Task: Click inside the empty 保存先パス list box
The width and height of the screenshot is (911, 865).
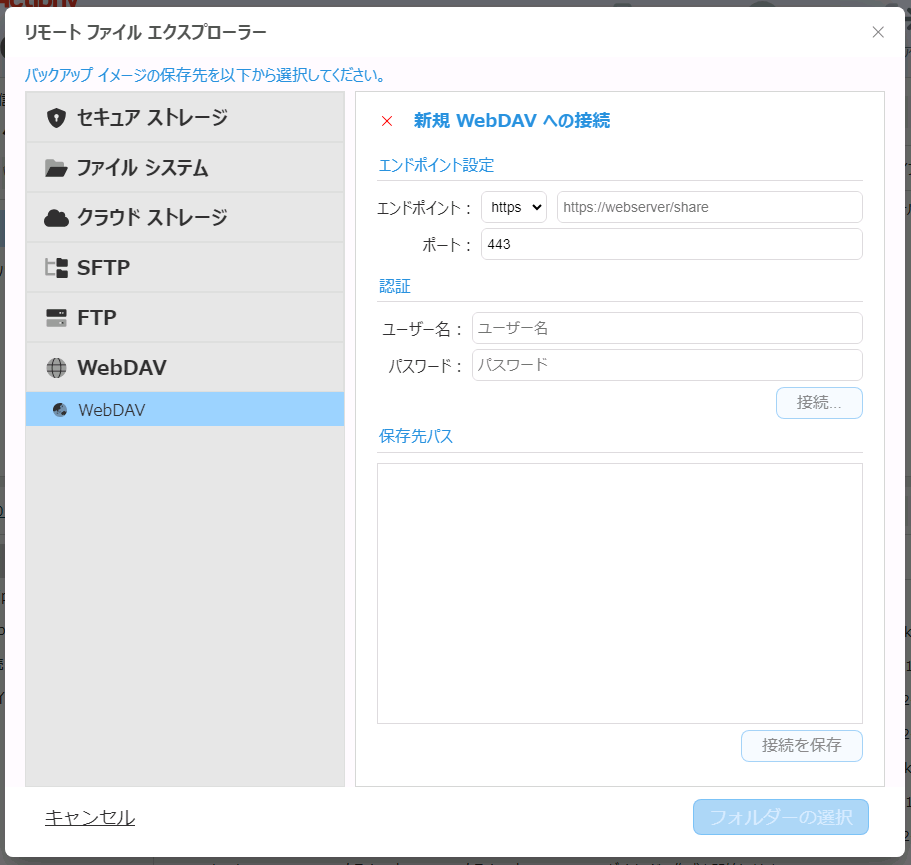Action: point(619,592)
